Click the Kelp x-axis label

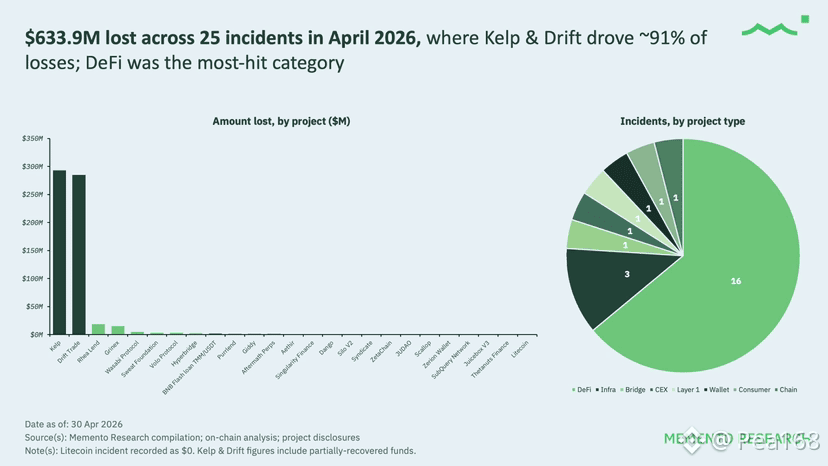click(x=55, y=346)
